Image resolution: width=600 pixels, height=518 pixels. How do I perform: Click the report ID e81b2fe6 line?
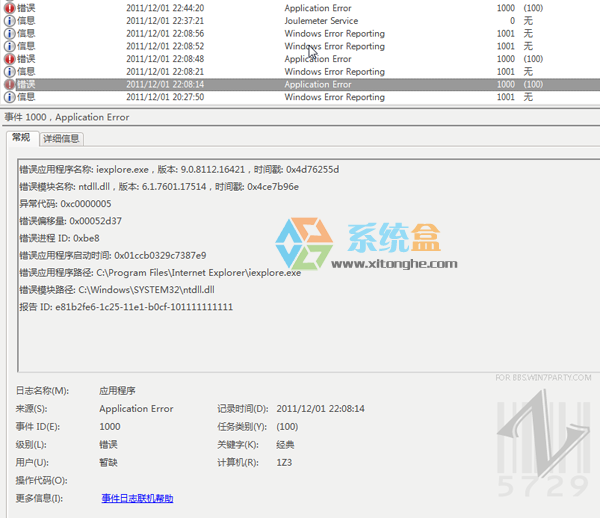point(126,307)
